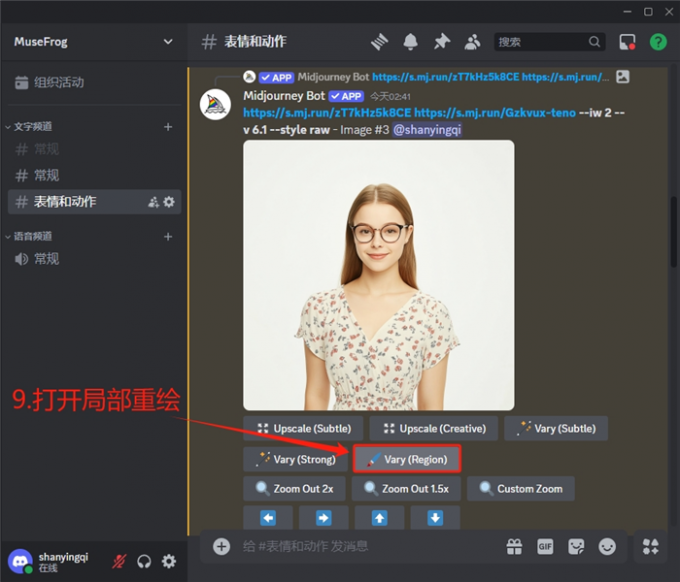The height and width of the screenshot is (582, 680).
Task: Click the shanyingqi user avatar
Action: tap(20, 561)
